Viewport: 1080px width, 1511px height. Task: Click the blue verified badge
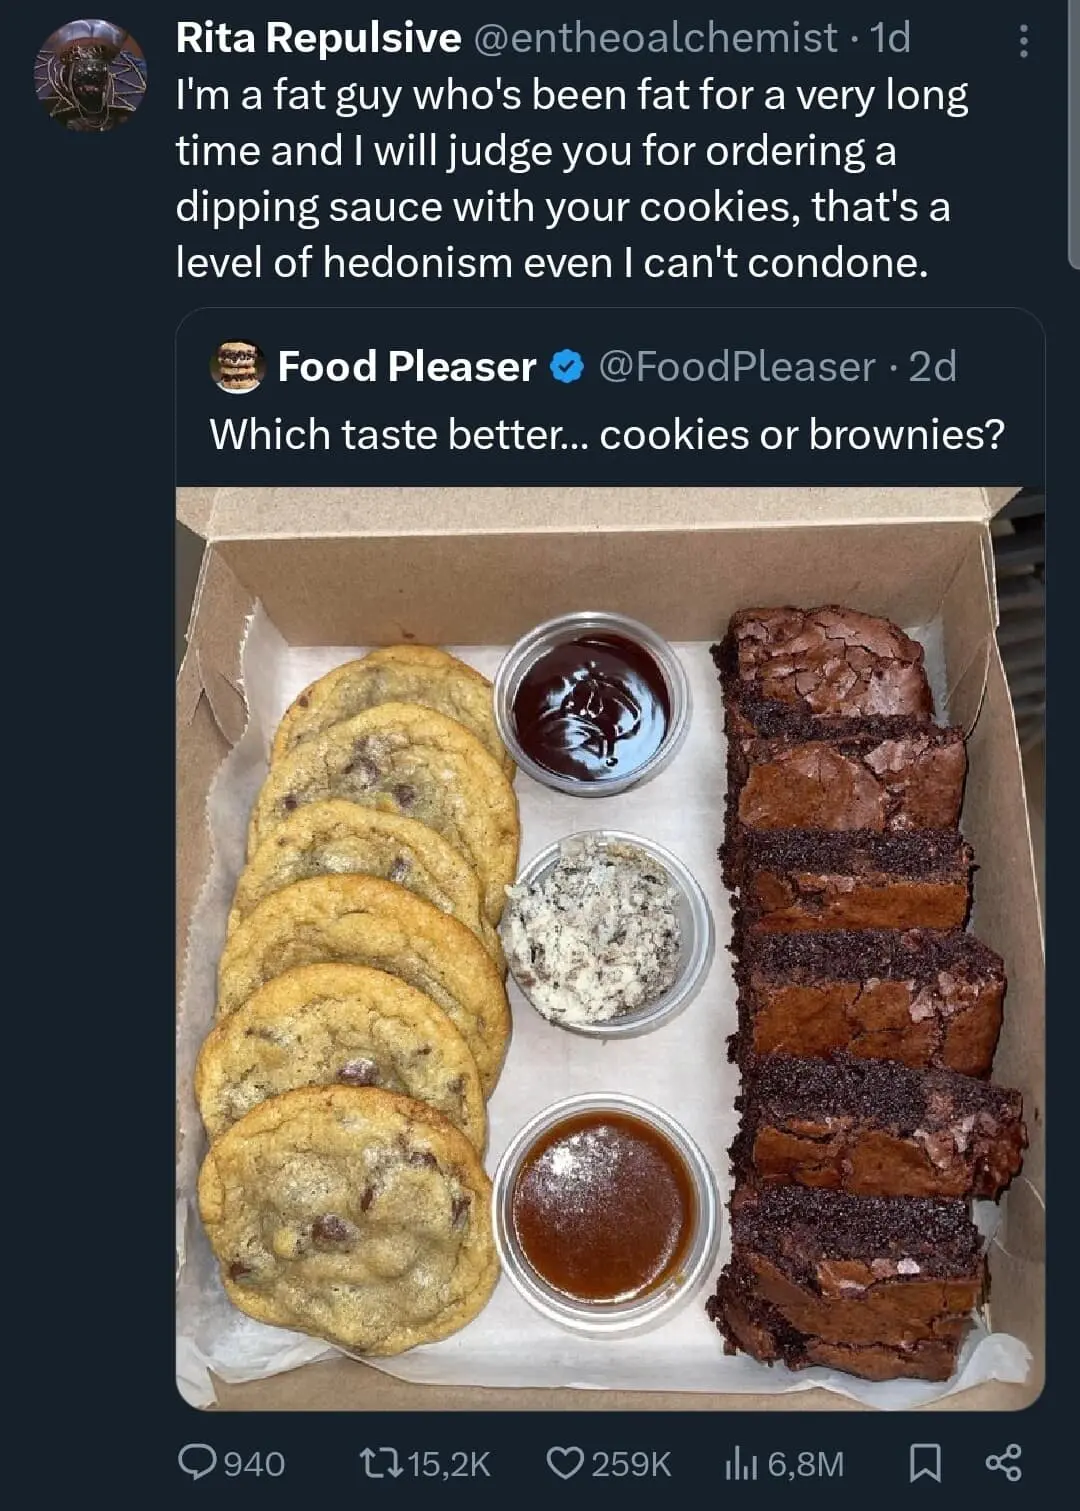[x=567, y=367]
